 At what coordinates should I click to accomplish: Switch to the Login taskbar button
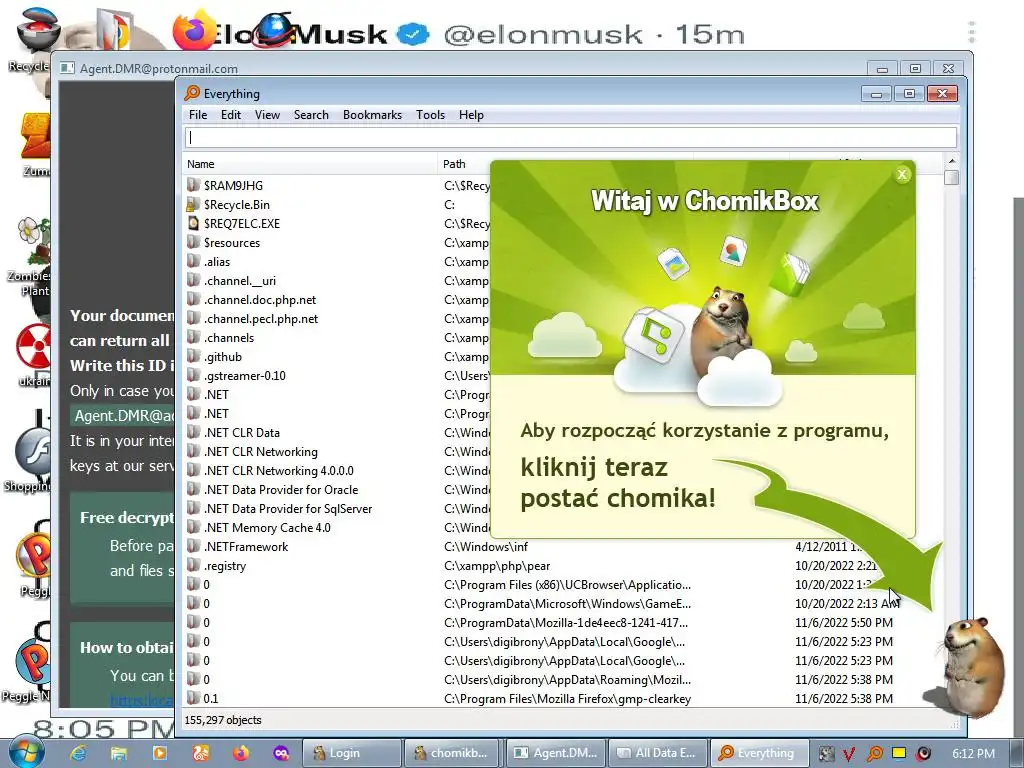pyautogui.click(x=350, y=753)
